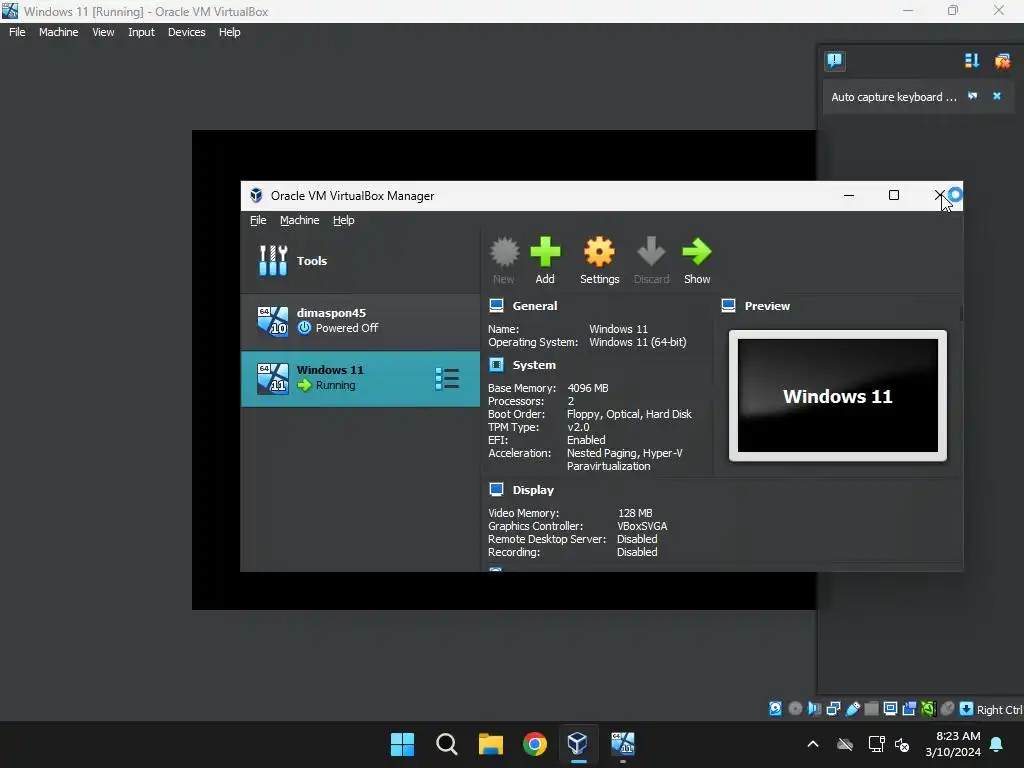Image resolution: width=1024 pixels, height=768 pixels.
Task: Open the notification center speech-bubble icon
Action: click(835, 61)
